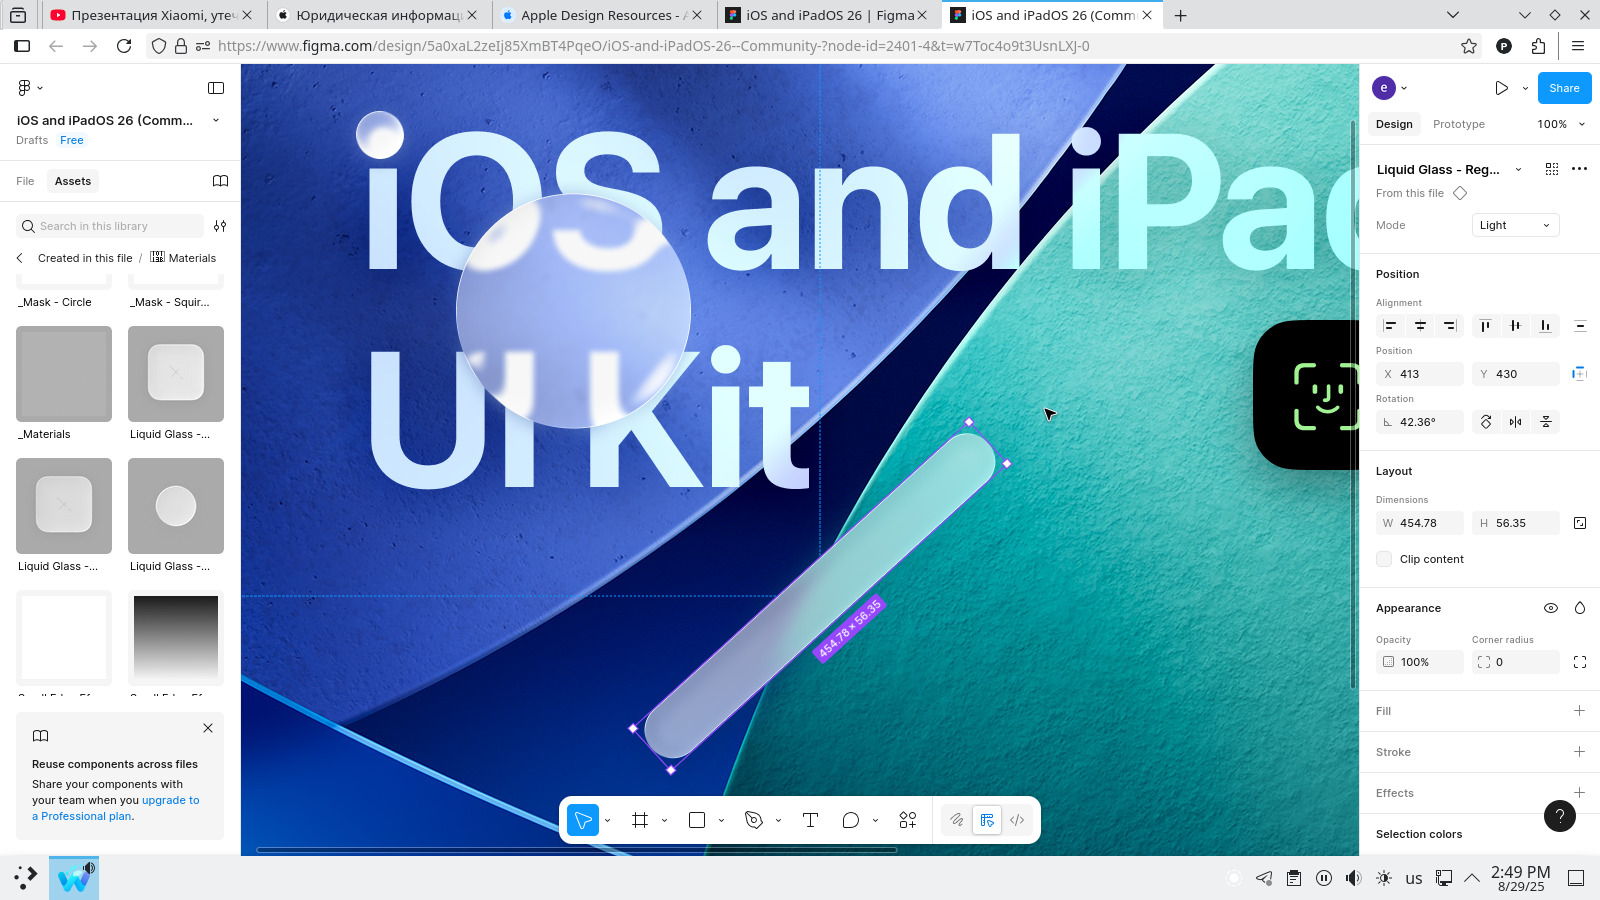Switch to the Design tab
This screenshot has width=1600, height=900.
point(1394,124)
